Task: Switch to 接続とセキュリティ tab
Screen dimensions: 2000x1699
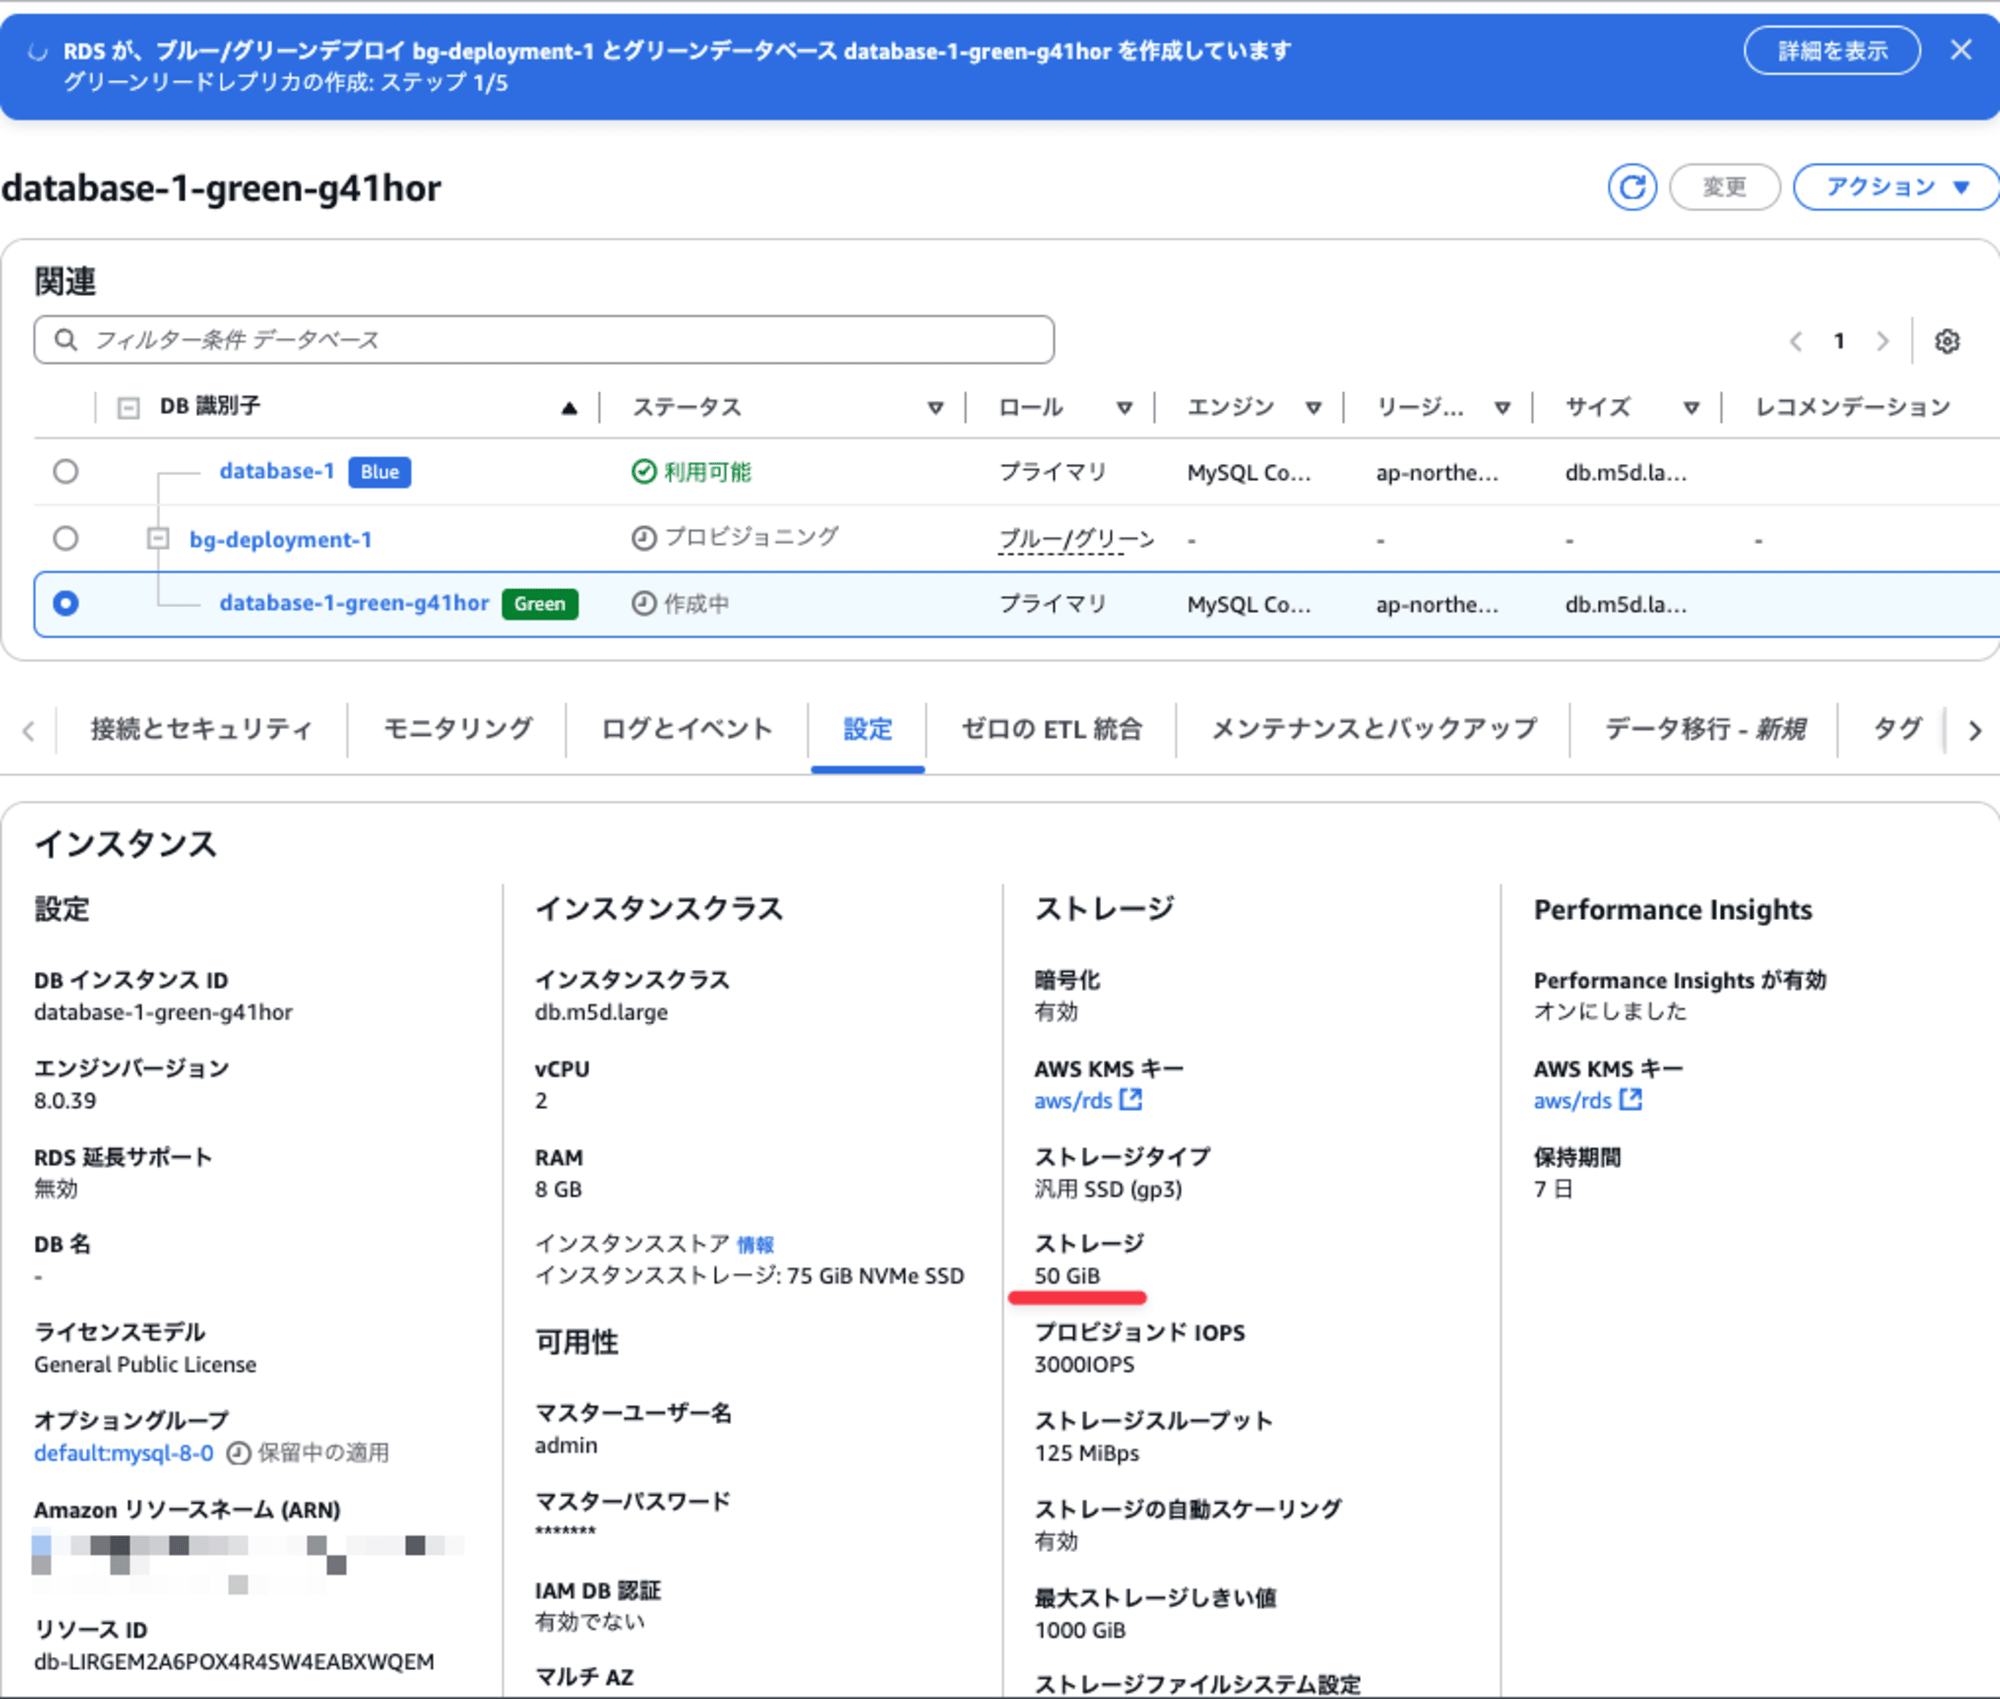Action: [x=201, y=729]
